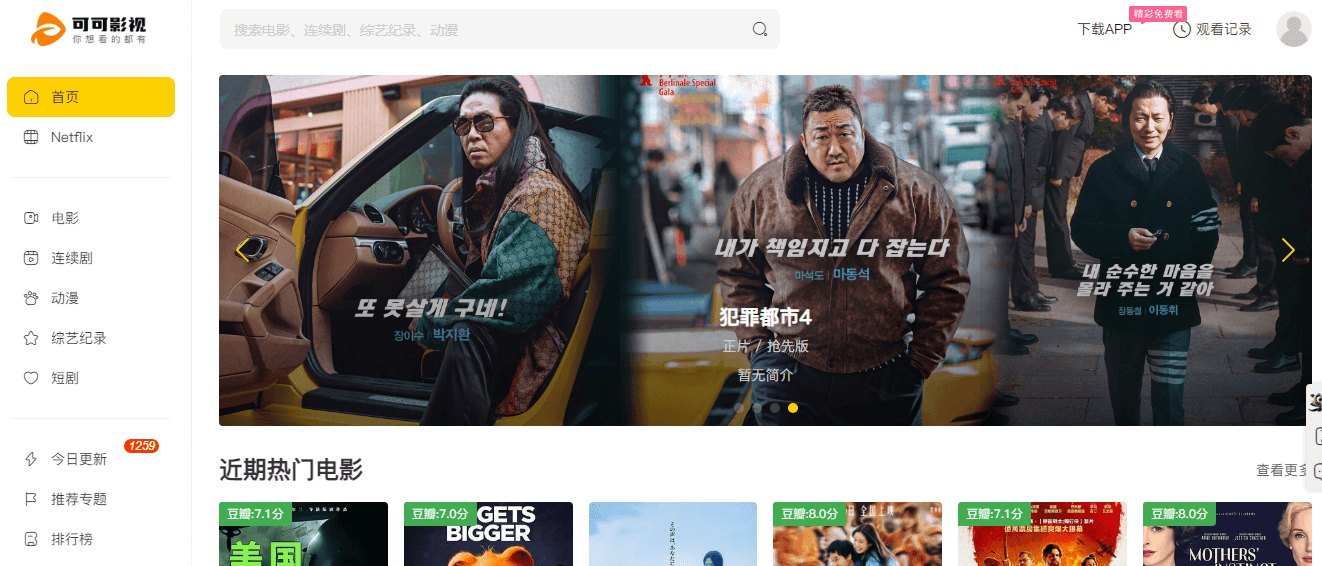
Task: Select 电影 in the sidebar
Action: point(65,218)
